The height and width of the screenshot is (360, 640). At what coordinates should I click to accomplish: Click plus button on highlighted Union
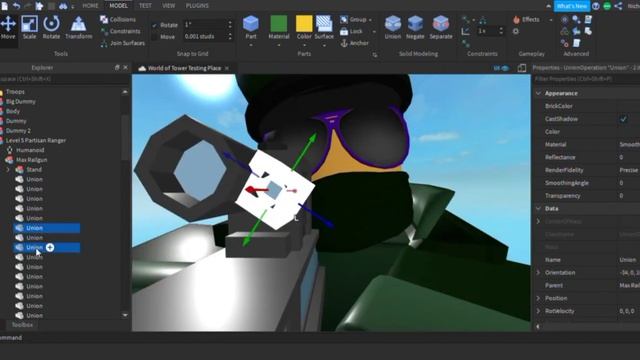pyautogui.click(x=50, y=247)
